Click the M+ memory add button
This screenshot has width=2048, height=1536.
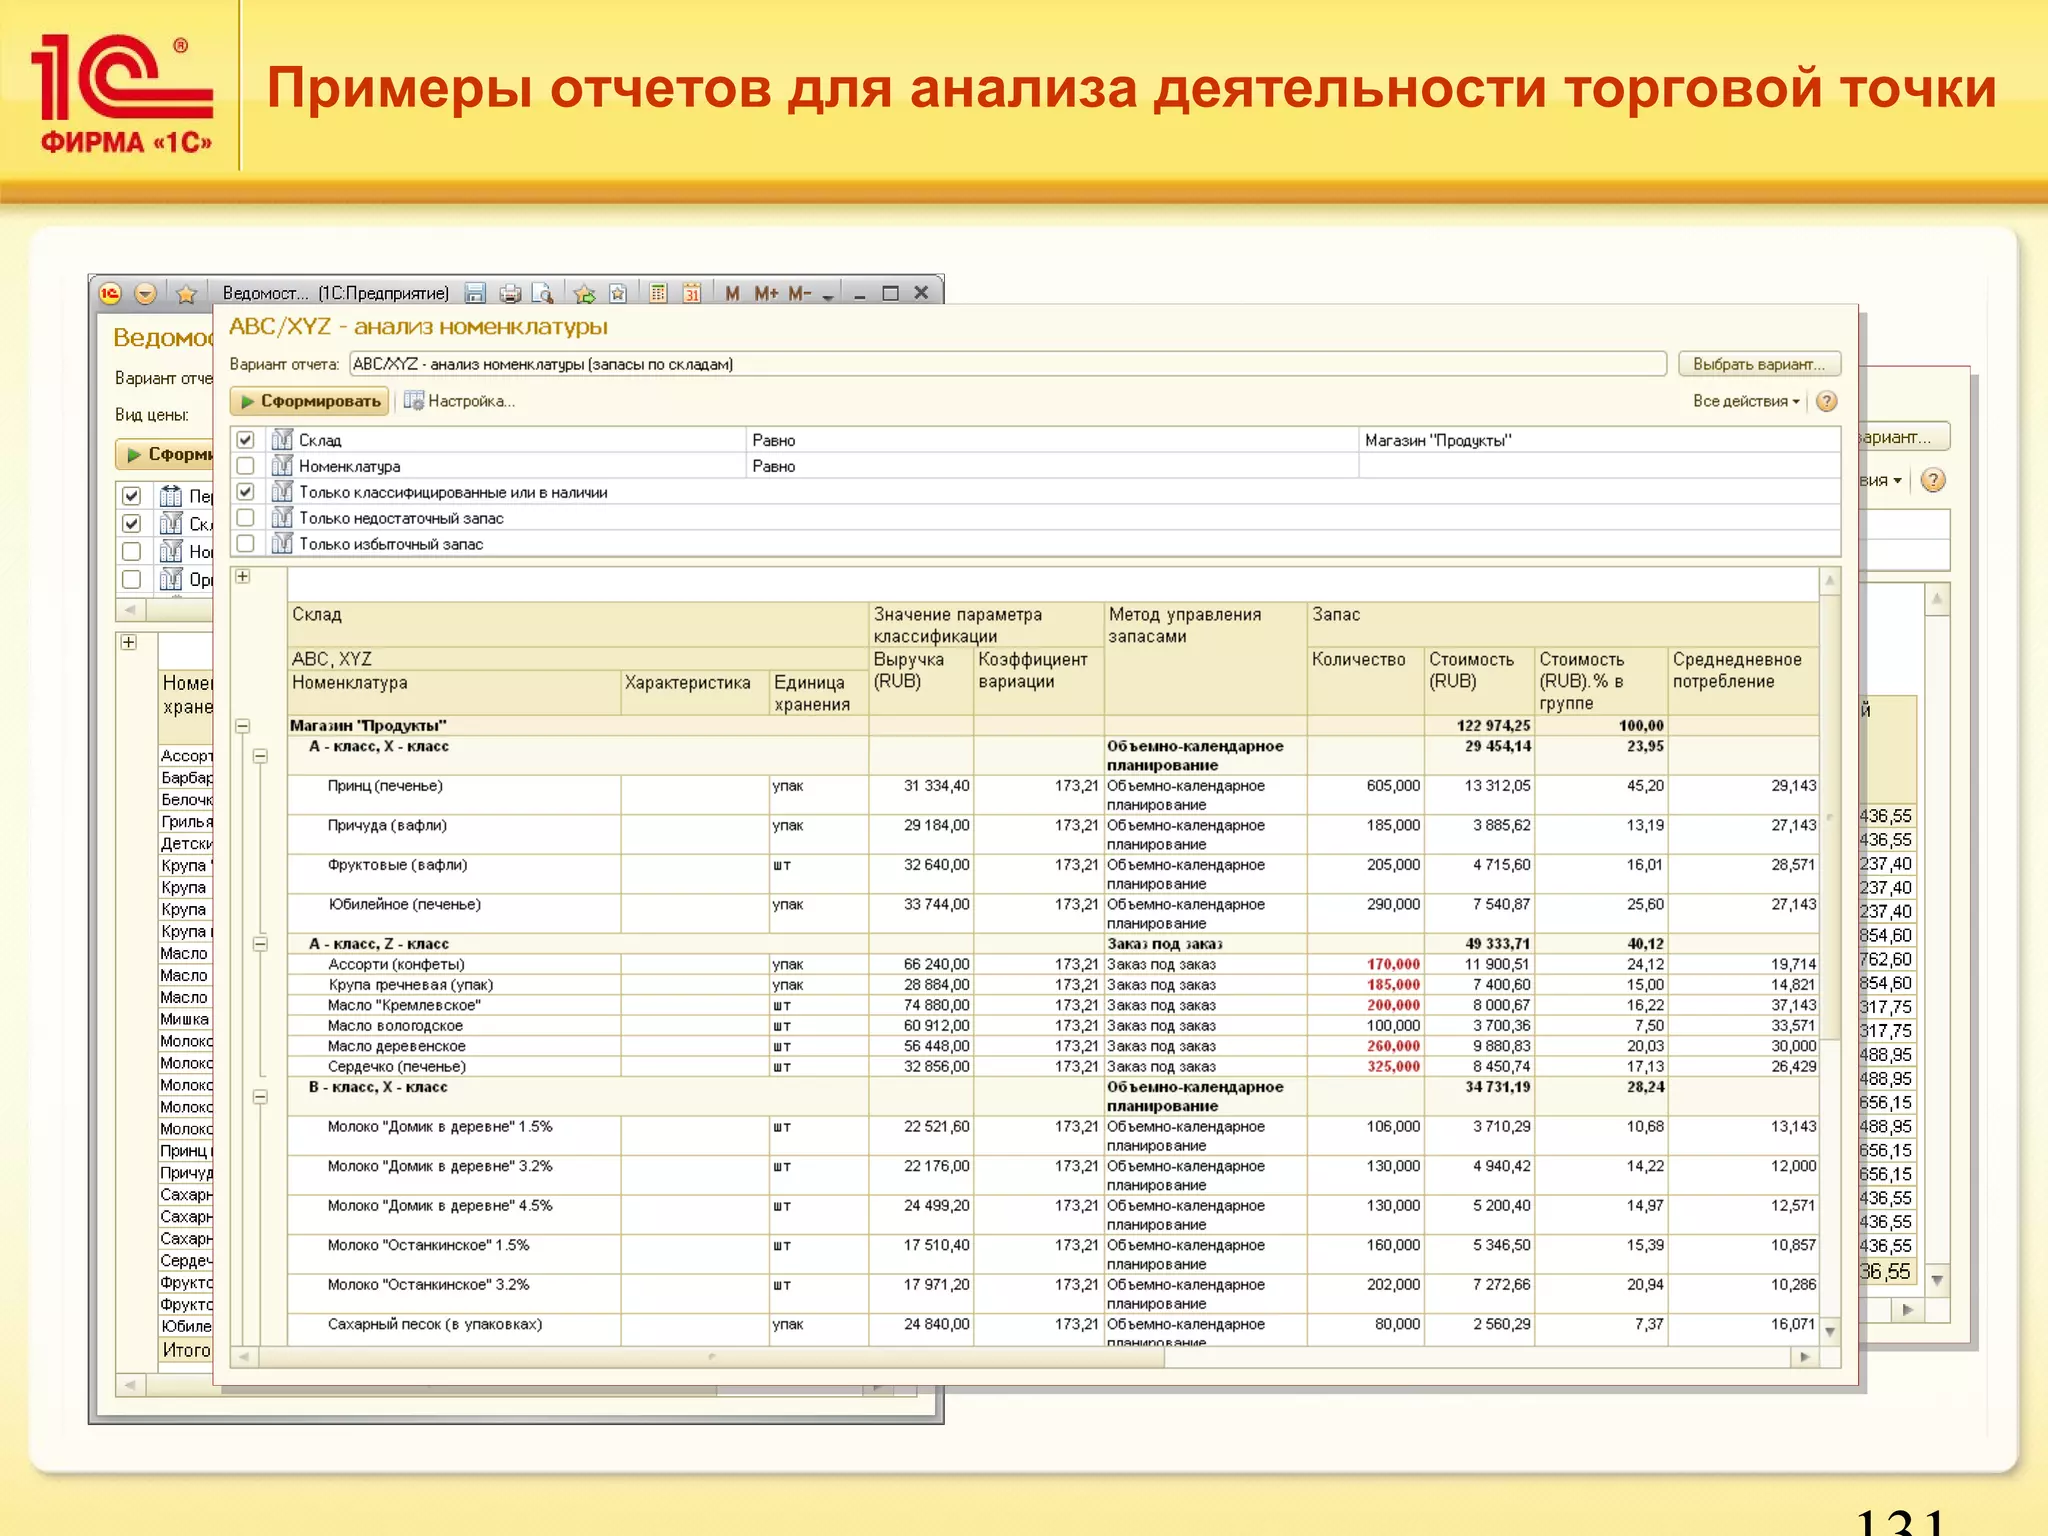pos(766,293)
